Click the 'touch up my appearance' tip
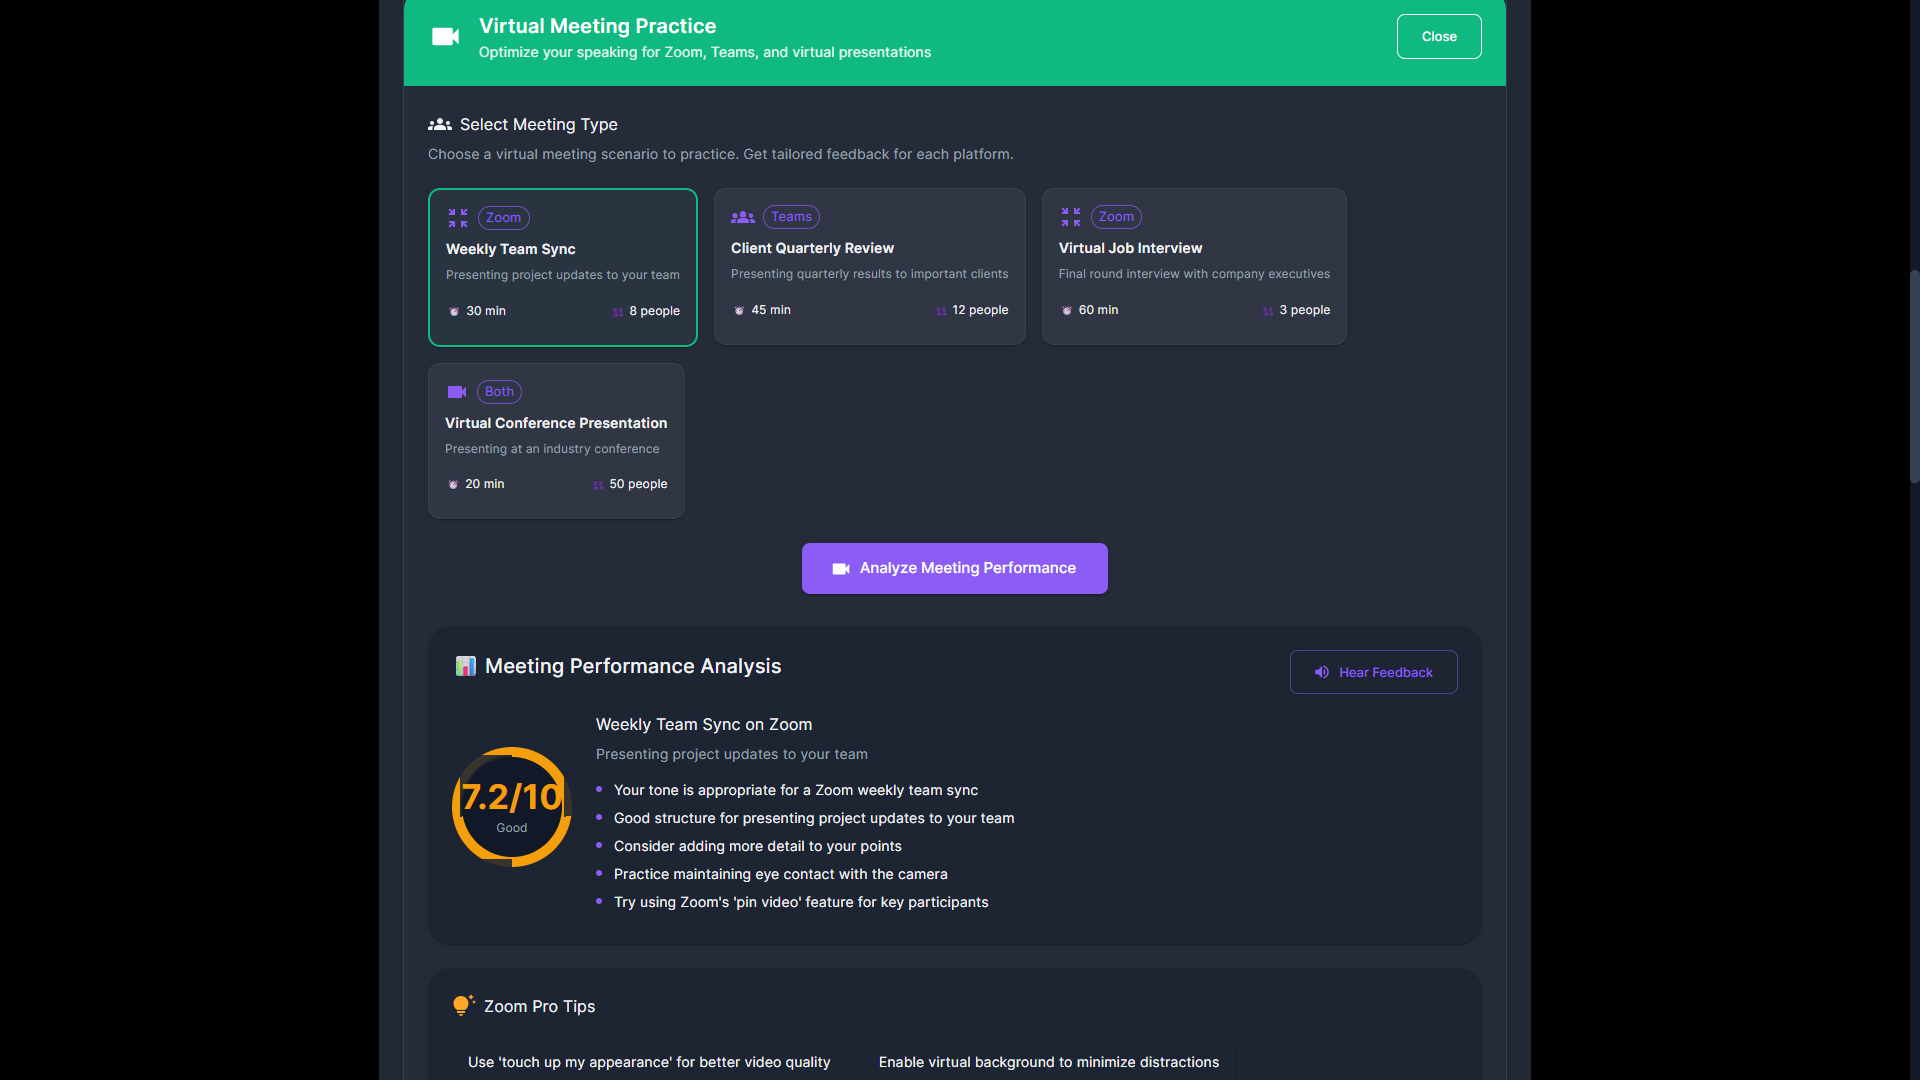The image size is (1920, 1080). click(649, 1062)
